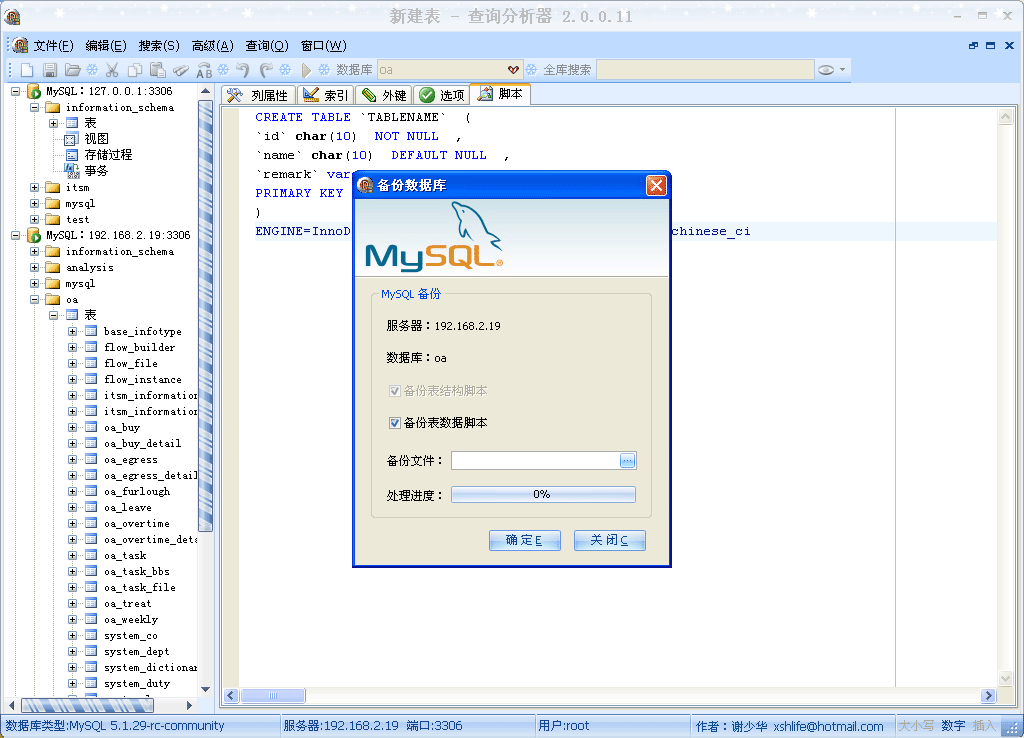
Task: Create a new document with the blank-page toolbar icon
Action: [x=27, y=70]
